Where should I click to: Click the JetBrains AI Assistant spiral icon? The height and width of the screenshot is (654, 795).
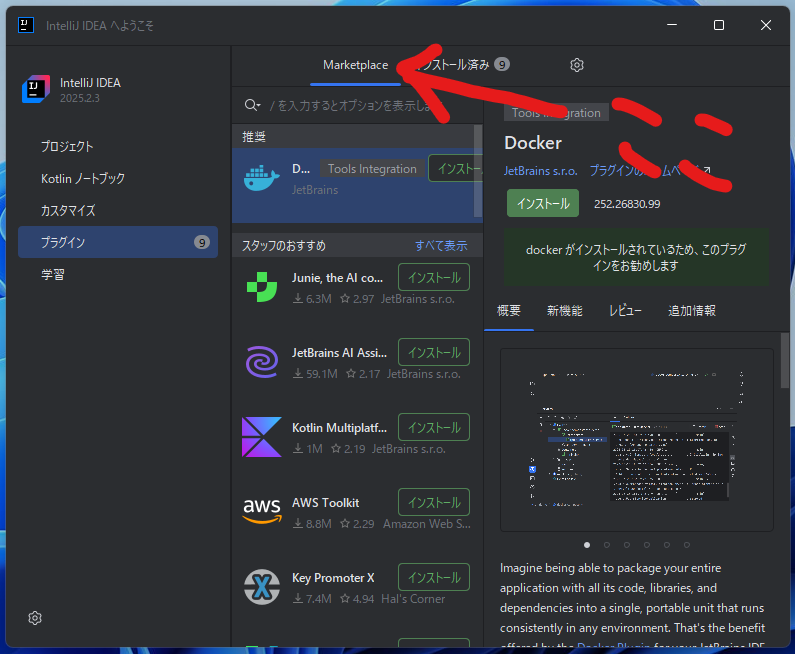tap(261, 362)
